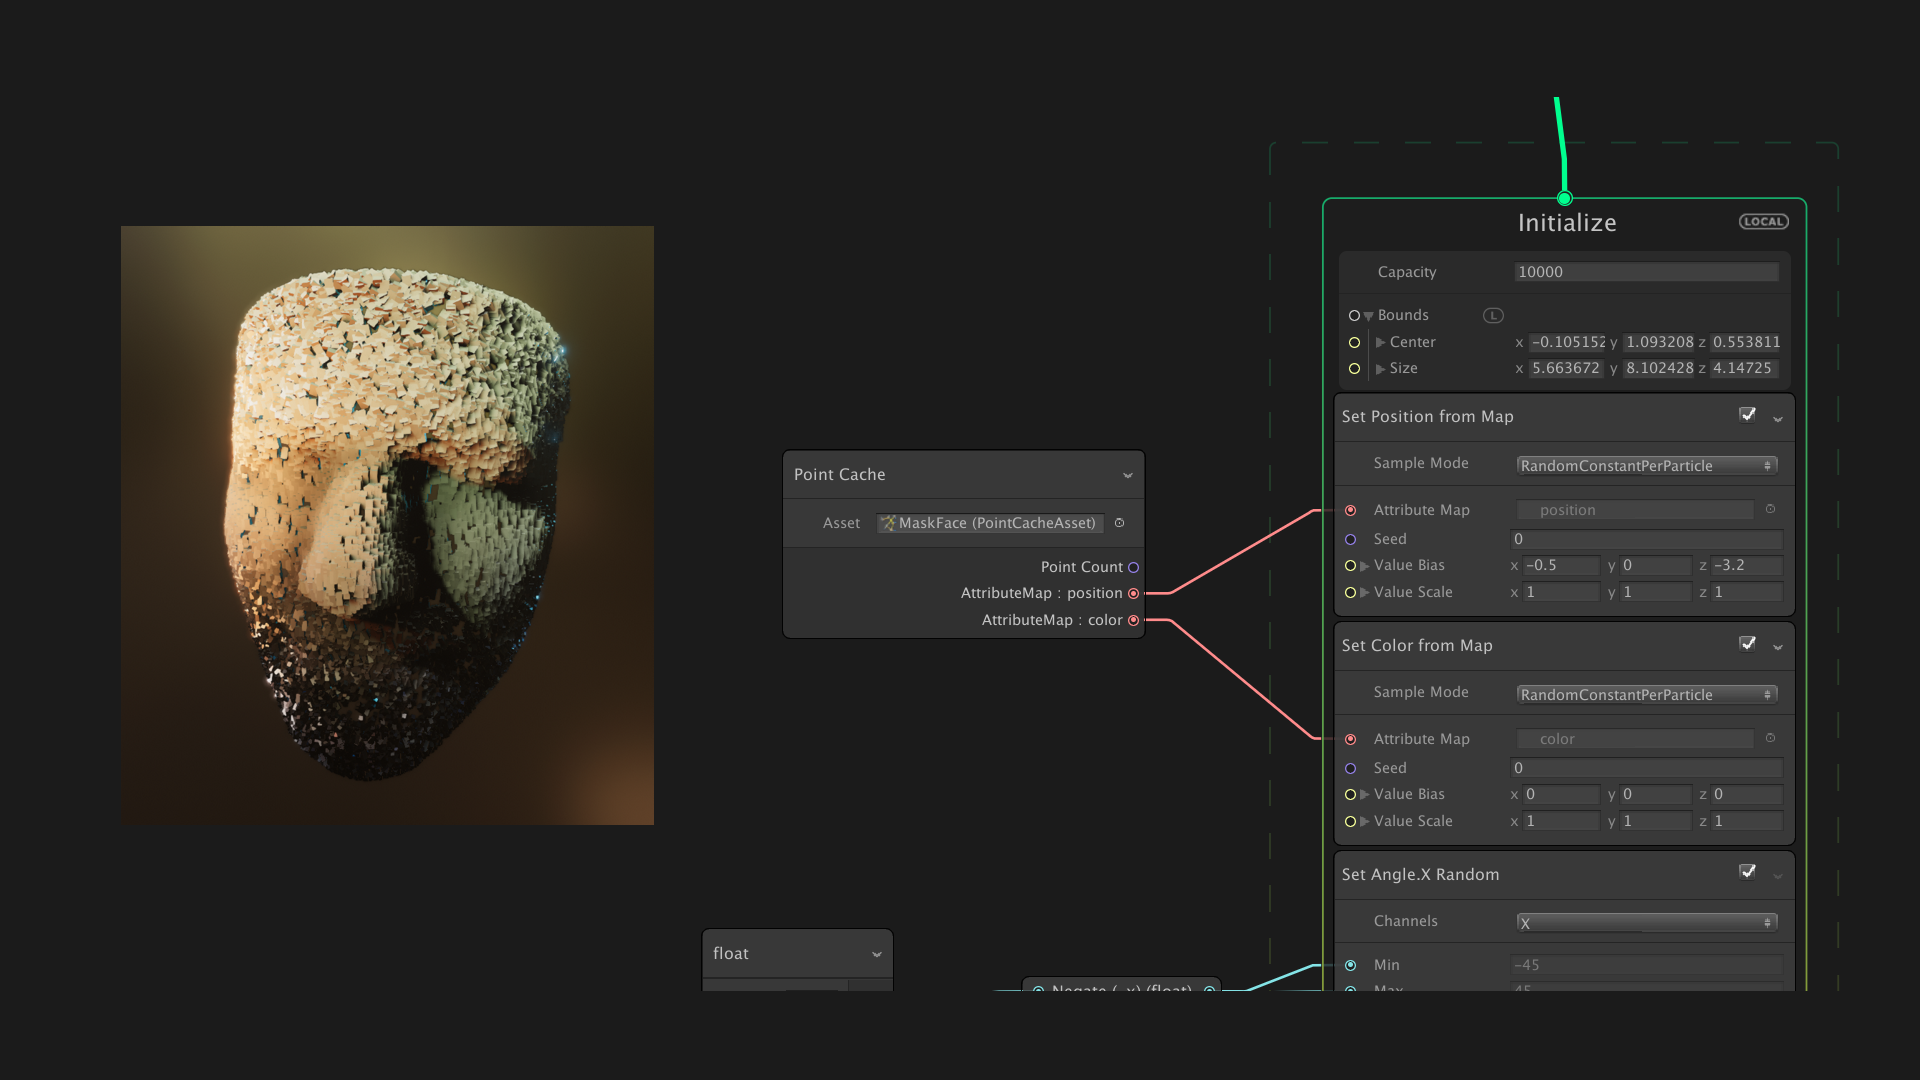Viewport: 1920px width, 1080px height.
Task: Click the Size y value field
Action: tap(1659, 369)
